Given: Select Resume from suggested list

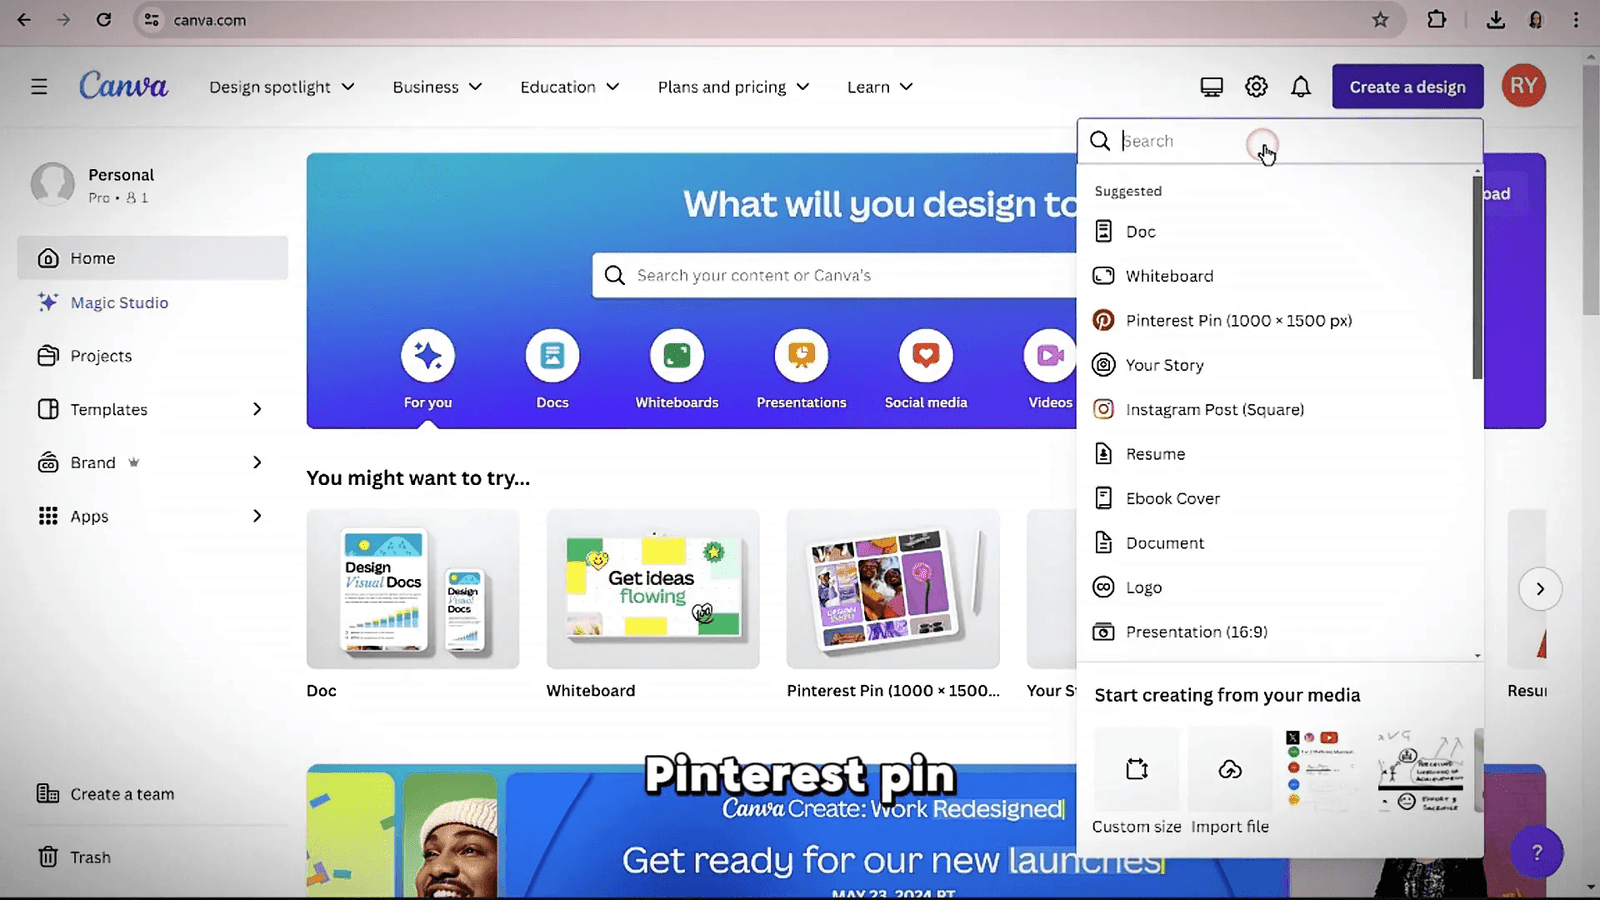Looking at the screenshot, I should (1276, 454).
